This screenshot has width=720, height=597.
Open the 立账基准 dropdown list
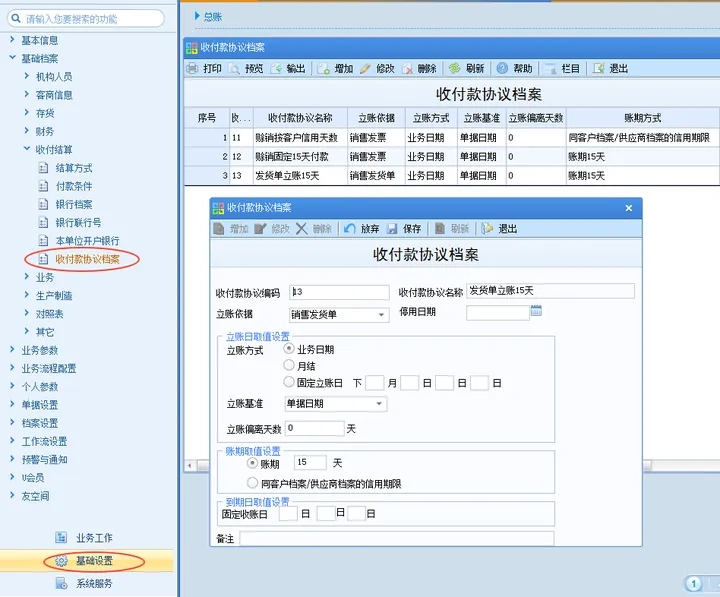tap(379, 404)
